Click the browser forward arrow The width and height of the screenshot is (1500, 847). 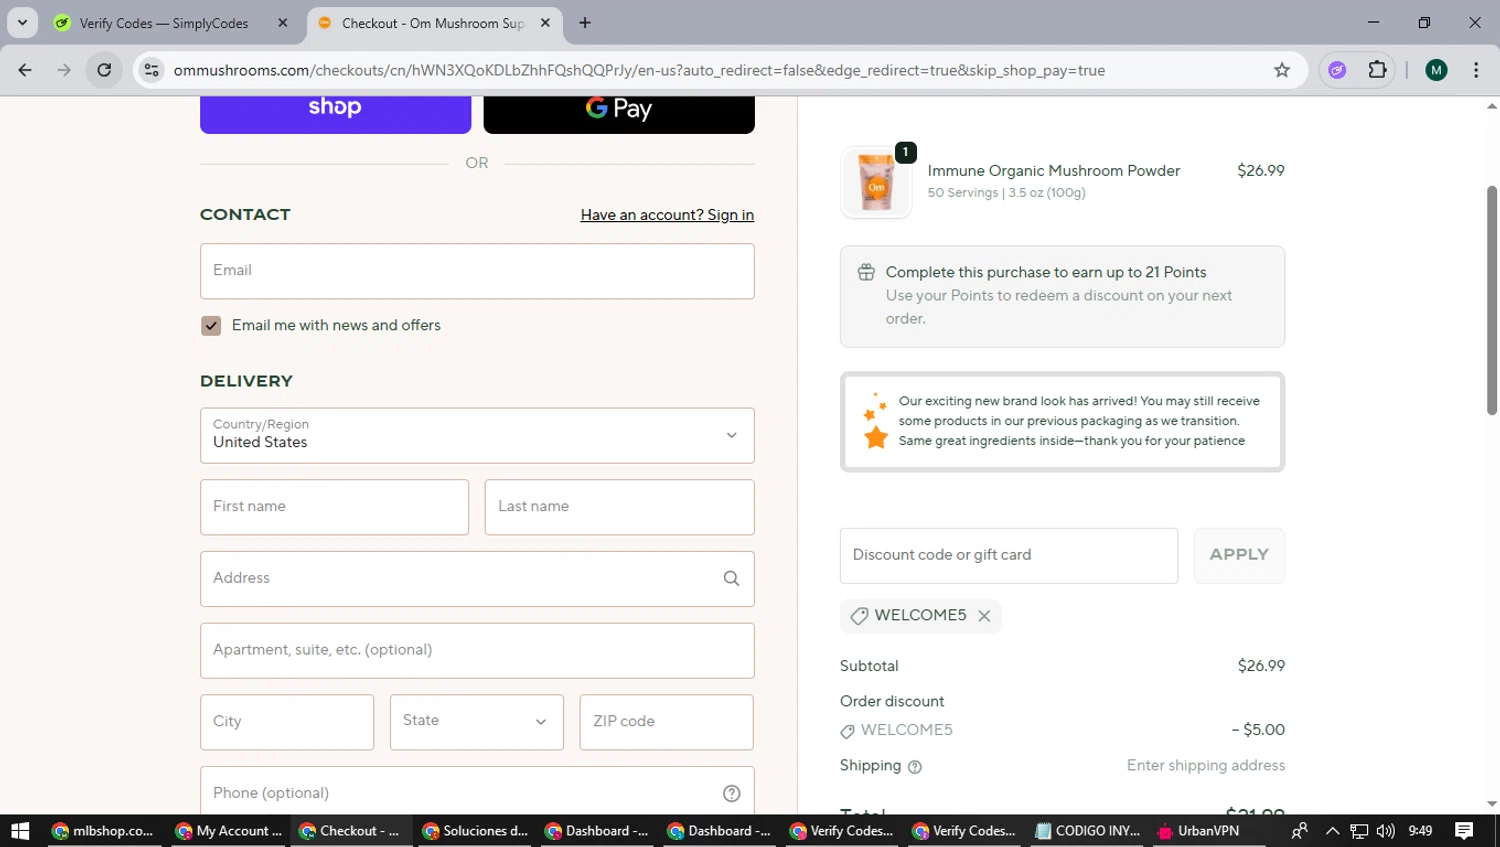click(64, 70)
